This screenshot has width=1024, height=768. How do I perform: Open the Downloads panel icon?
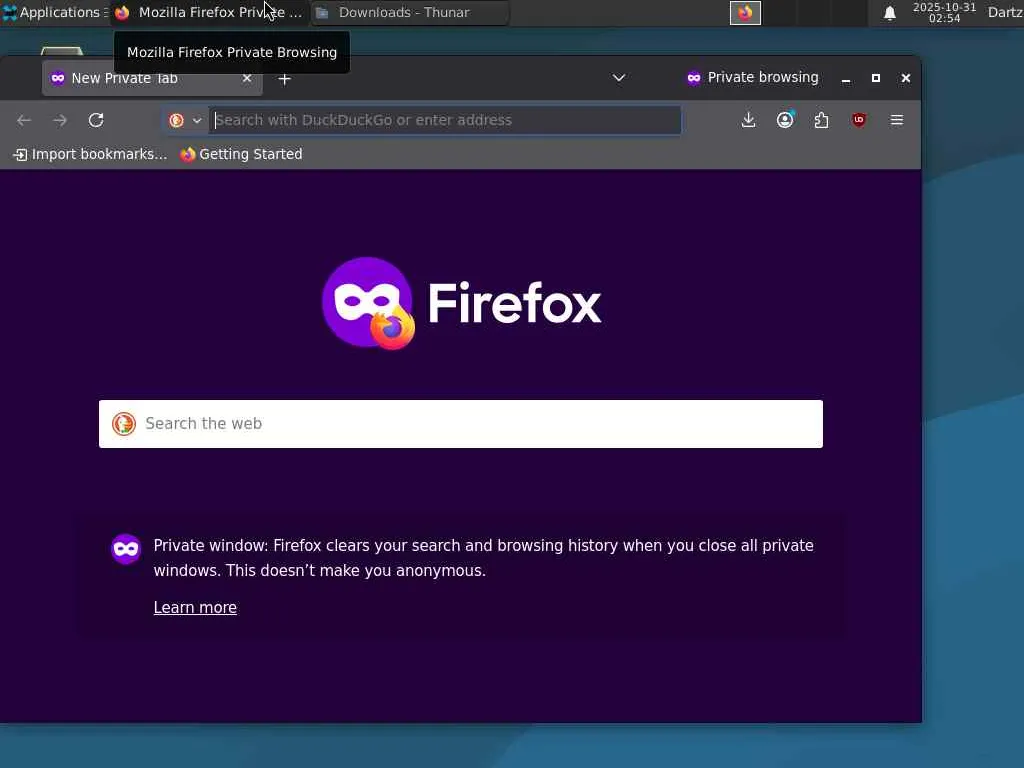click(748, 120)
